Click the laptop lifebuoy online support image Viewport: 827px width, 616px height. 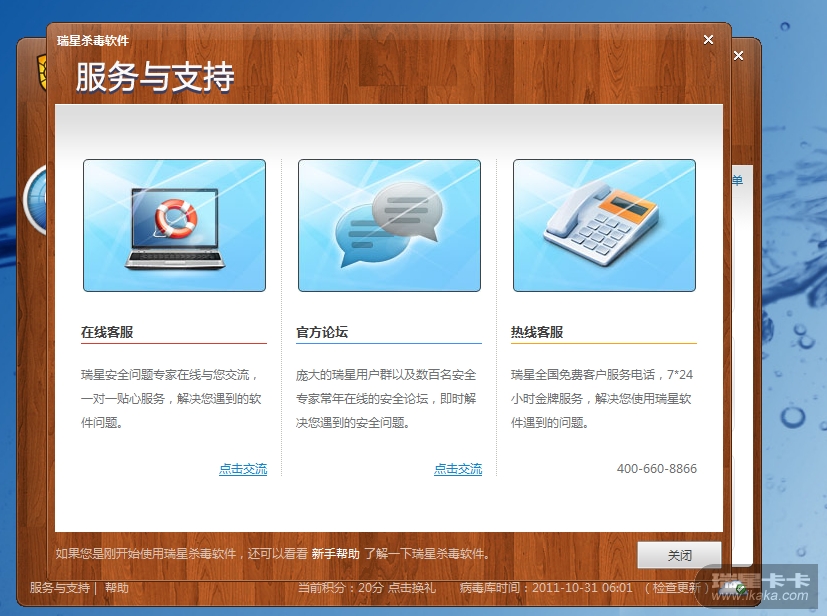tap(175, 225)
